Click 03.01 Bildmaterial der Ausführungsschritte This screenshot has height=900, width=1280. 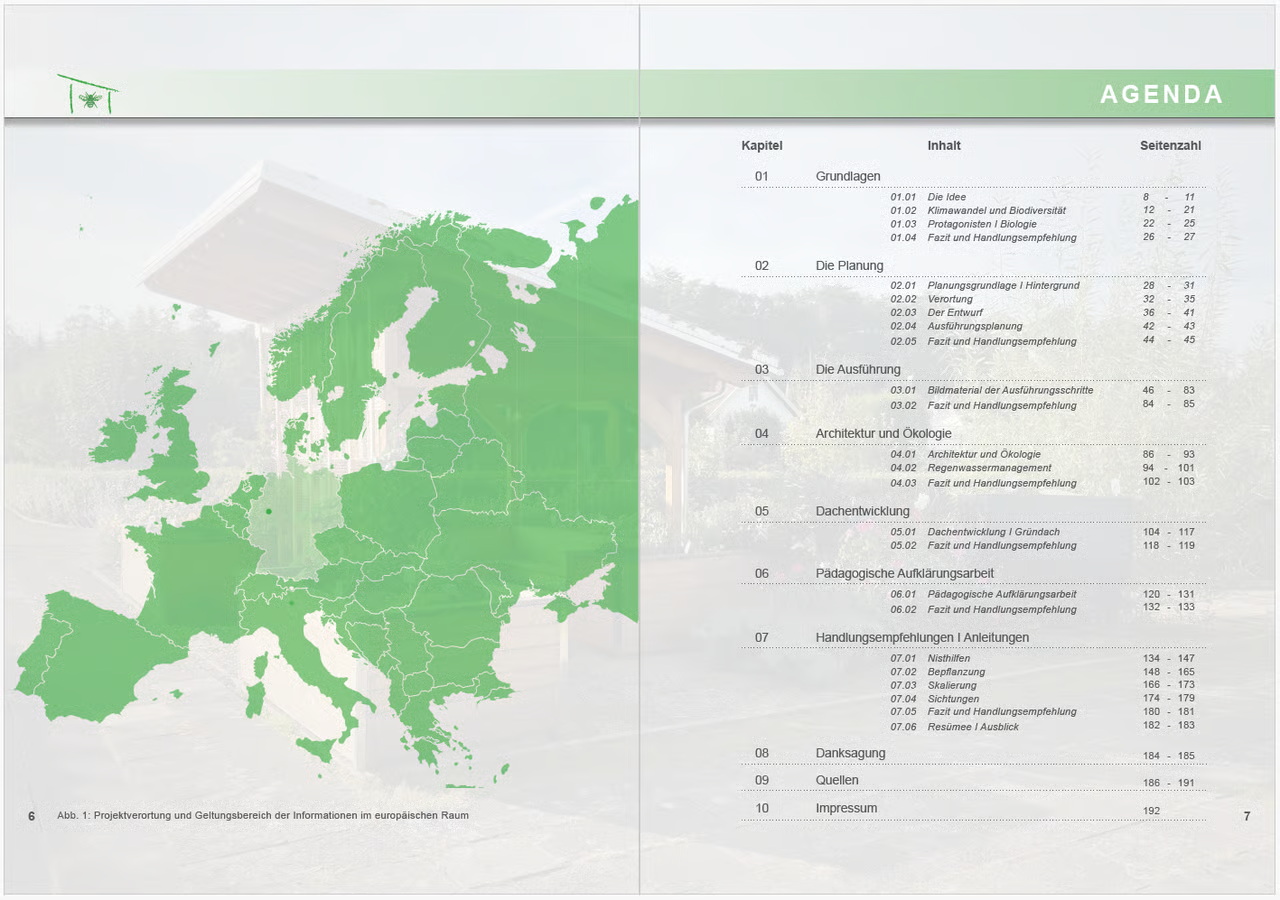pyautogui.click(x=1010, y=391)
